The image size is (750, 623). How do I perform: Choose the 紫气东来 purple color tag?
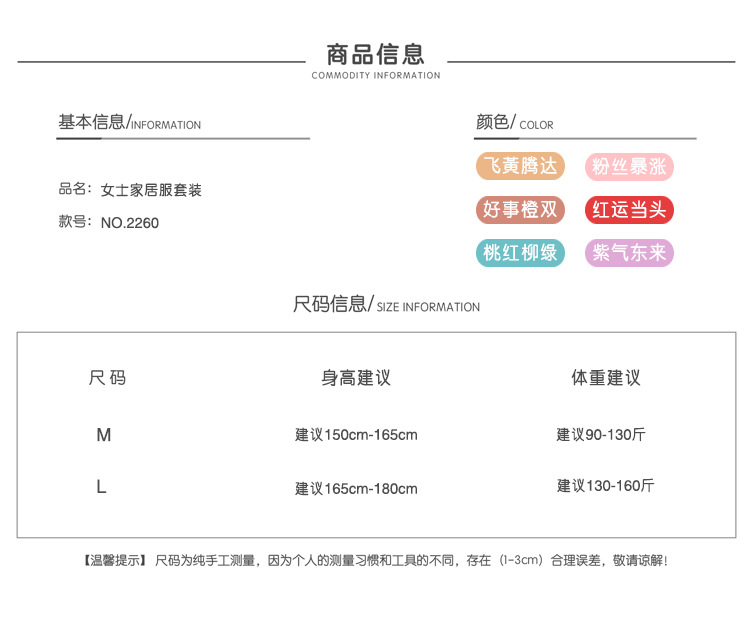coord(629,253)
